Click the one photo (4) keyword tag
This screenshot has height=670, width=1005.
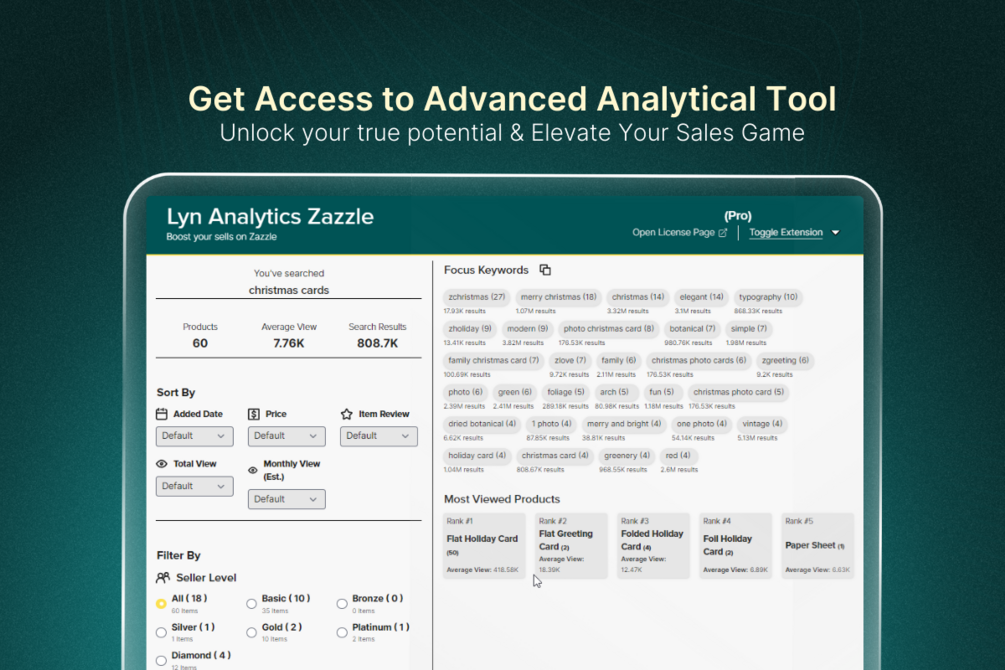click(x=701, y=424)
